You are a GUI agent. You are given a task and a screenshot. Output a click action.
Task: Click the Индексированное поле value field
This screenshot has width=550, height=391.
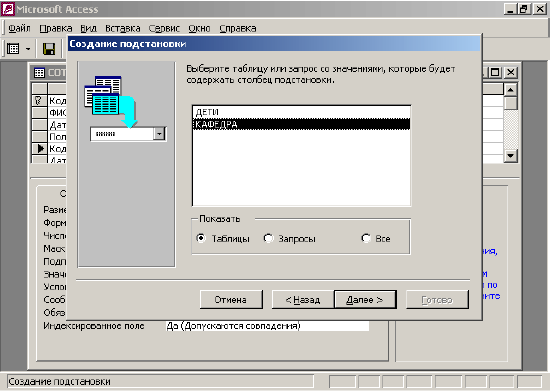[x=267, y=326]
